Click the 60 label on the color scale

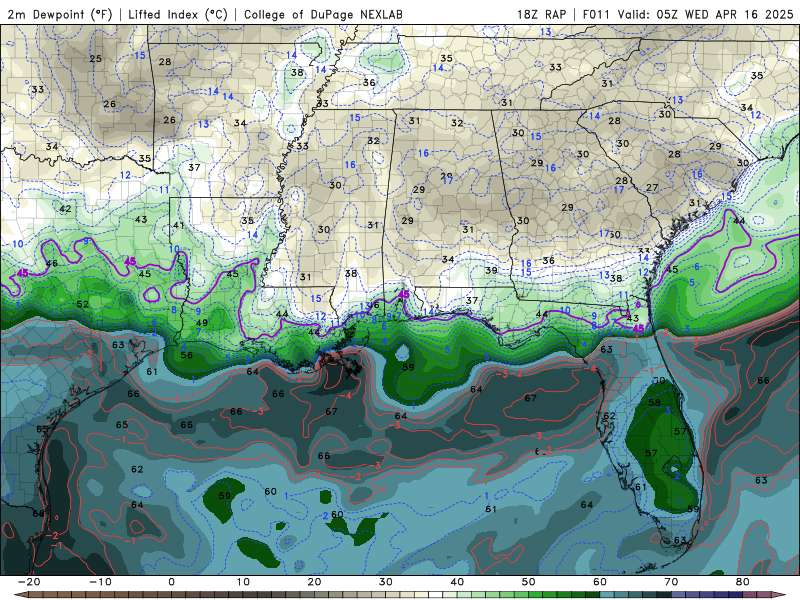tap(600, 582)
